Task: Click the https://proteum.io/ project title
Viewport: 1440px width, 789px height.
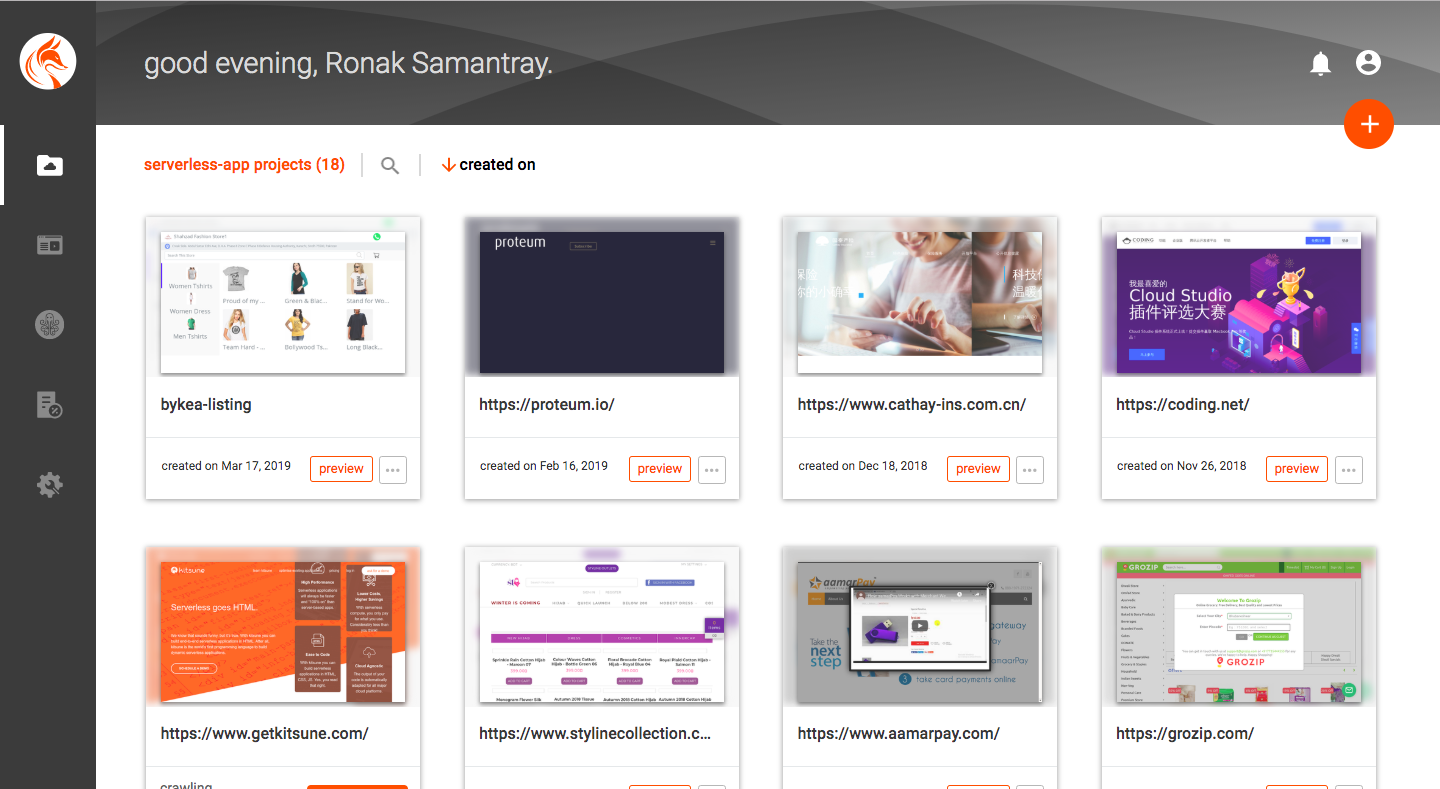Action: (547, 405)
